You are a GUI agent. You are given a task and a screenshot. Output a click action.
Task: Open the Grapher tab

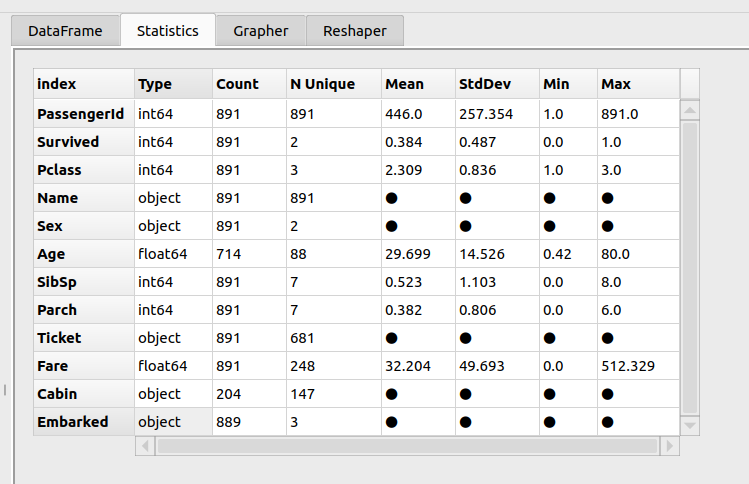pos(261,31)
